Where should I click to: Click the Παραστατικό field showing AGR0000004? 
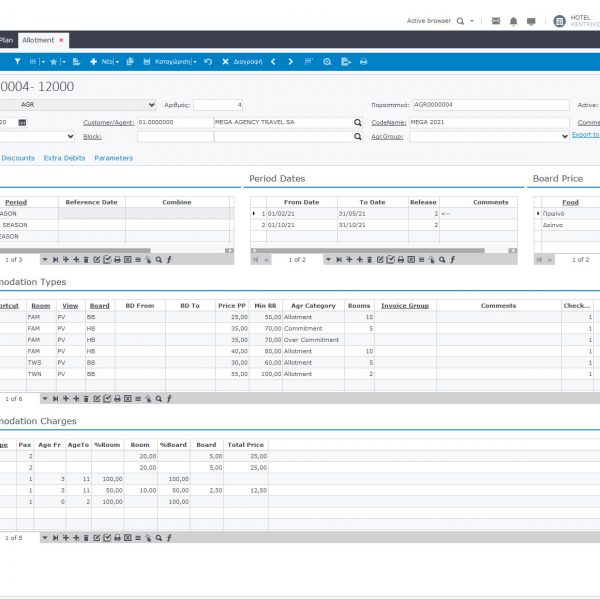click(x=491, y=105)
